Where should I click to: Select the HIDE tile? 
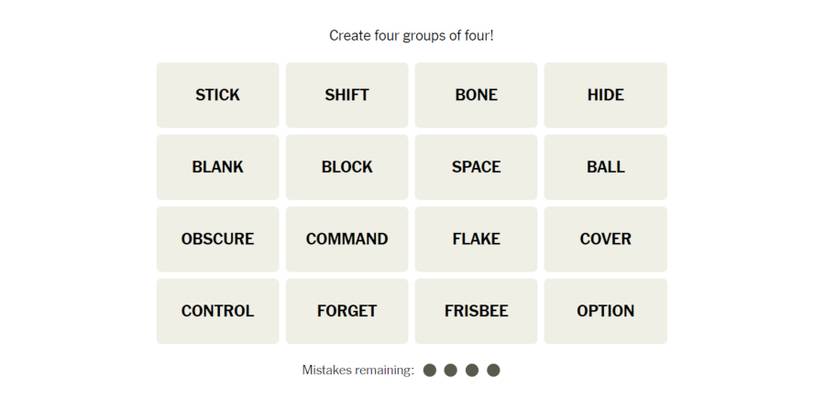coord(605,95)
